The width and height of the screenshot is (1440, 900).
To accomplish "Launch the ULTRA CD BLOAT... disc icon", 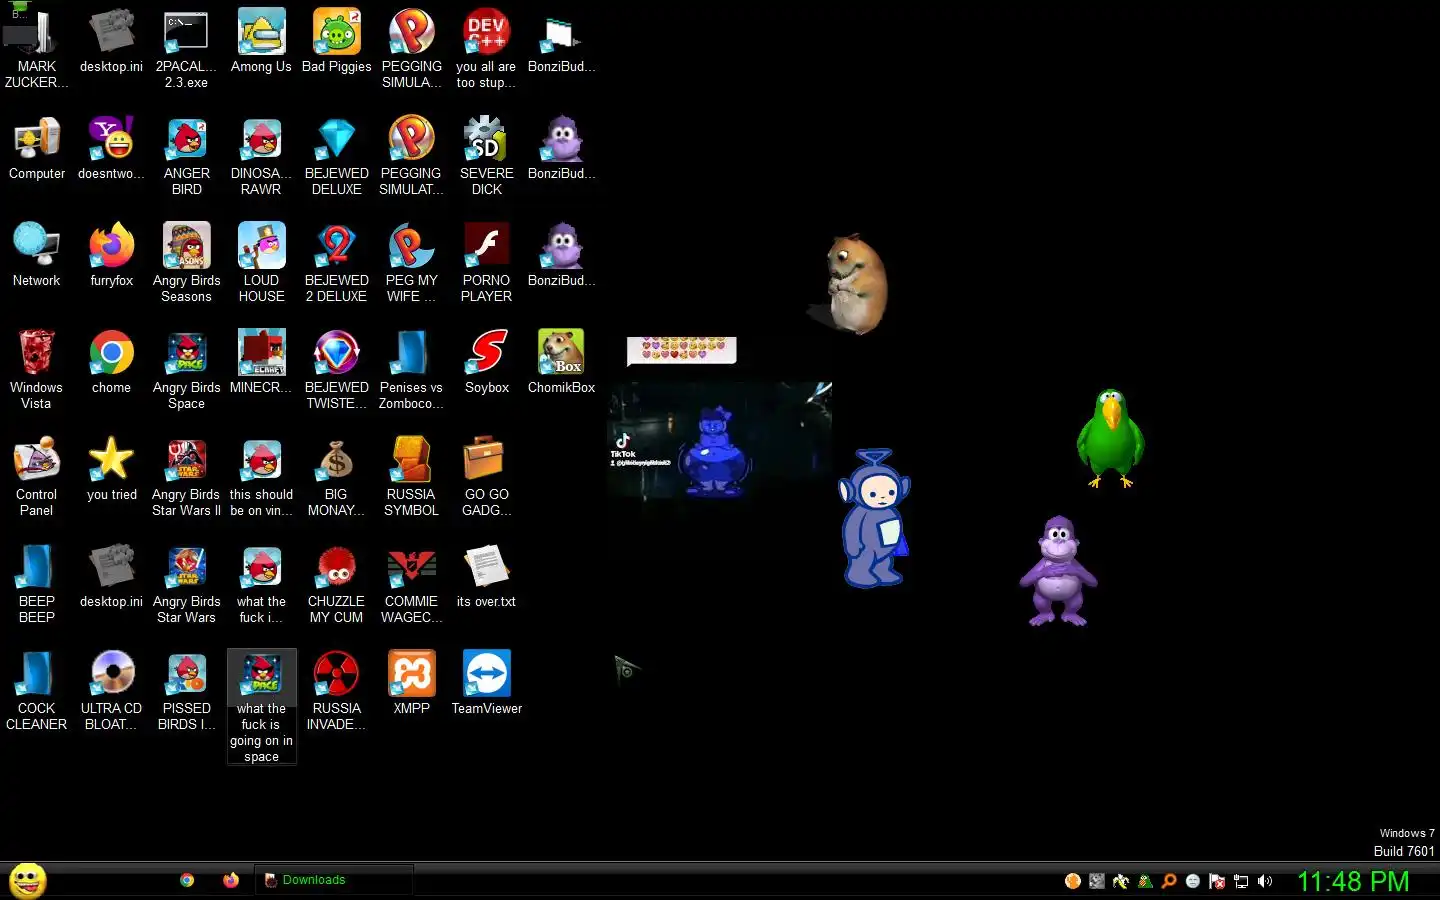I will (x=111, y=691).
